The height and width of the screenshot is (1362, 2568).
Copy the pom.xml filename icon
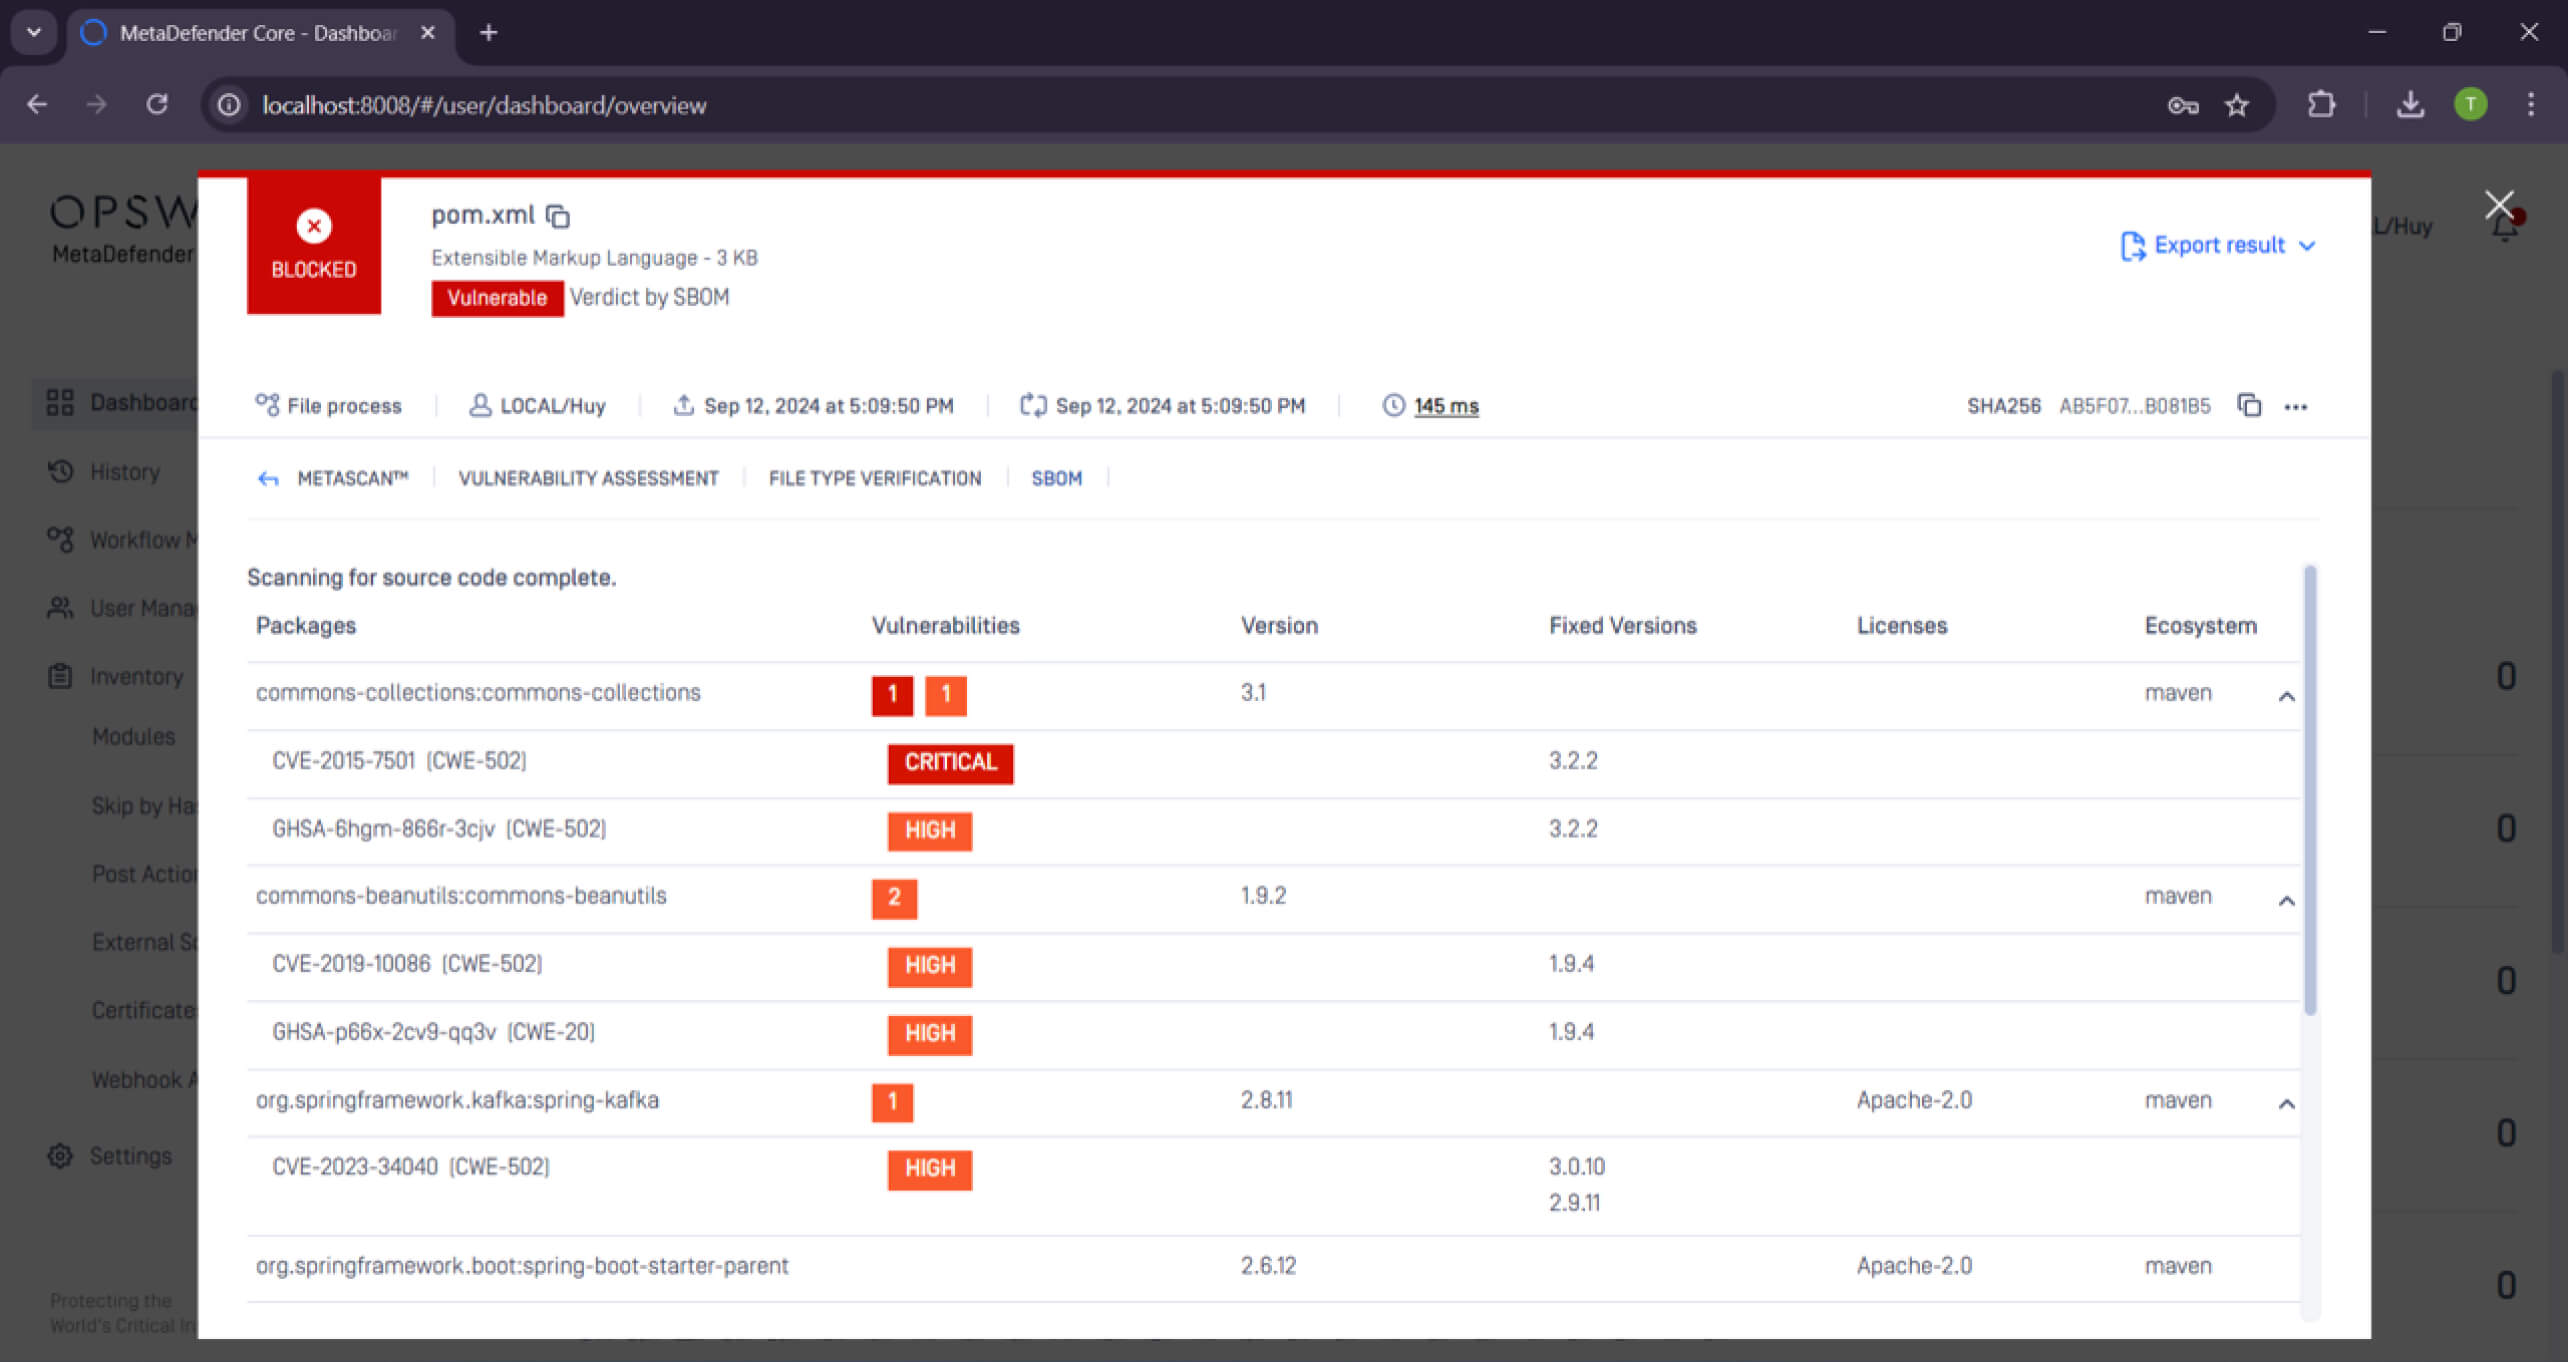point(558,216)
